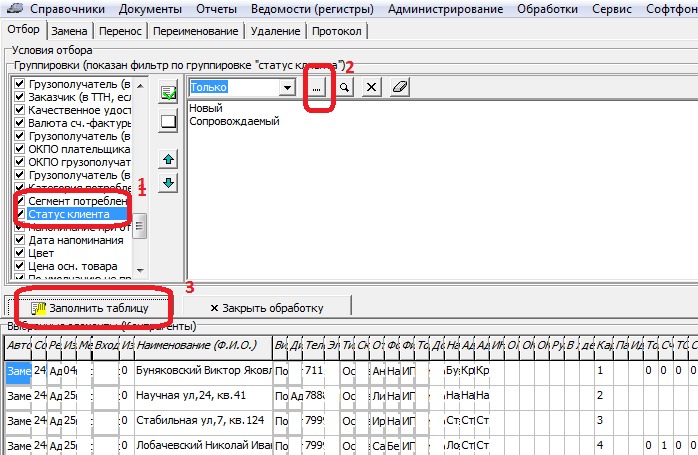Click the check all groupings icon
Screen dimensions: 698x455
[168, 93]
